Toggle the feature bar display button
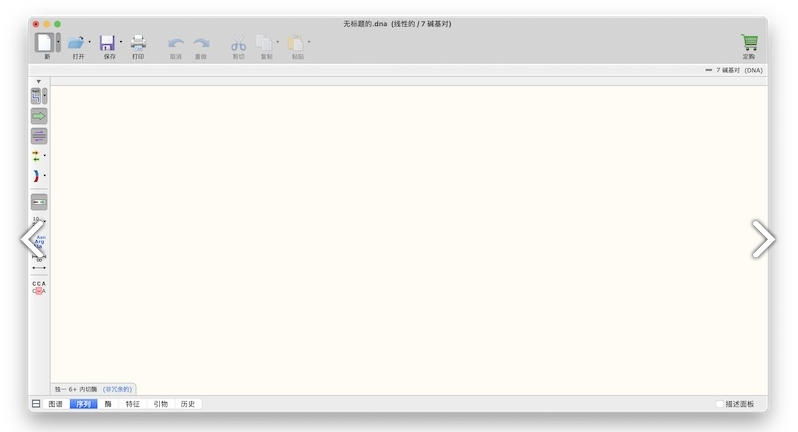798x432 pixels. pos(39,202)
